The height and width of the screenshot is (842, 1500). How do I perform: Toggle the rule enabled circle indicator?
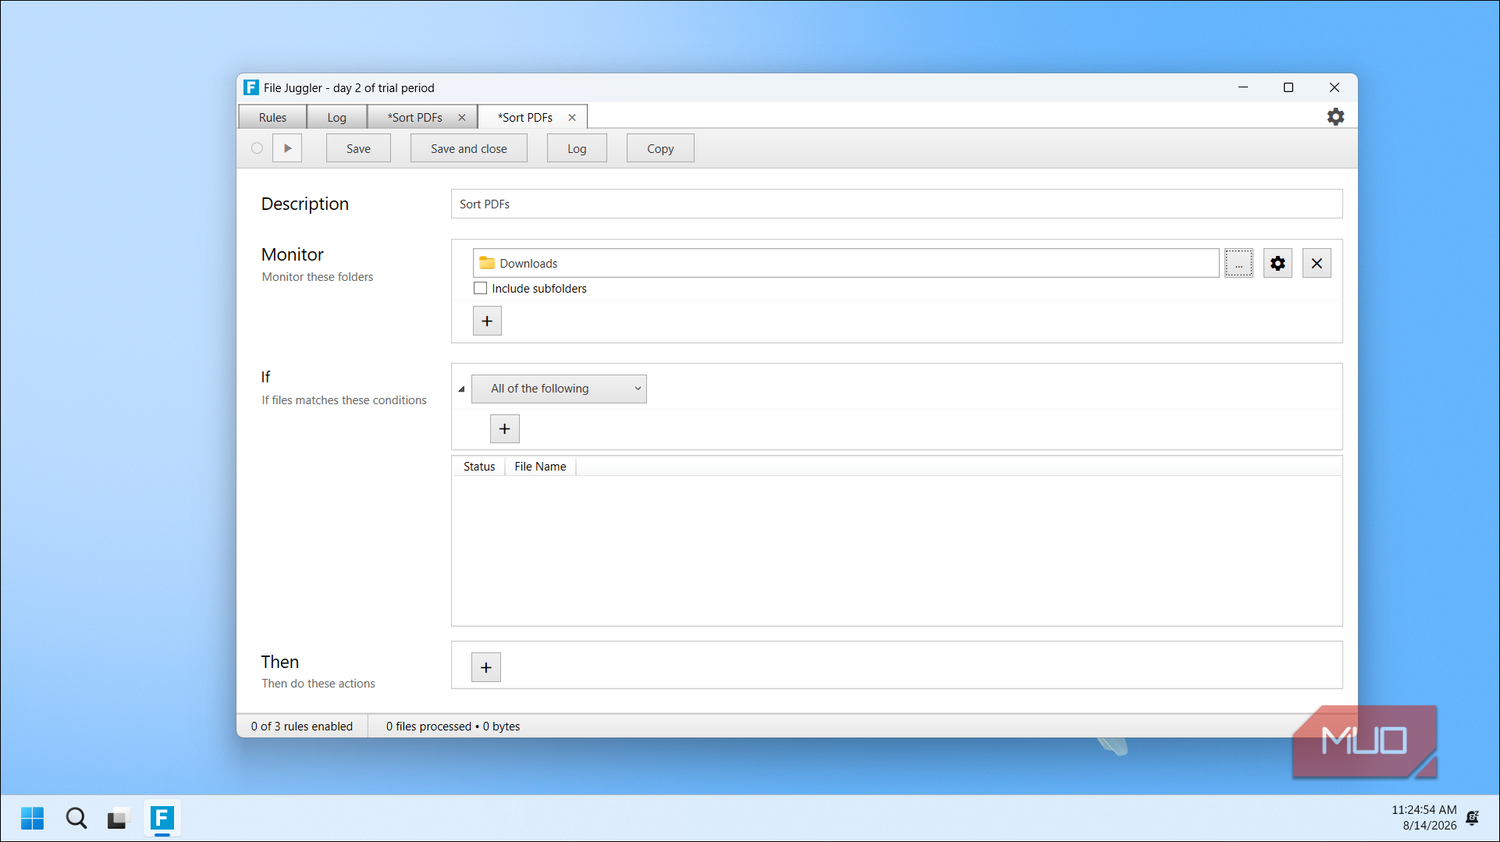pos(257,148)
